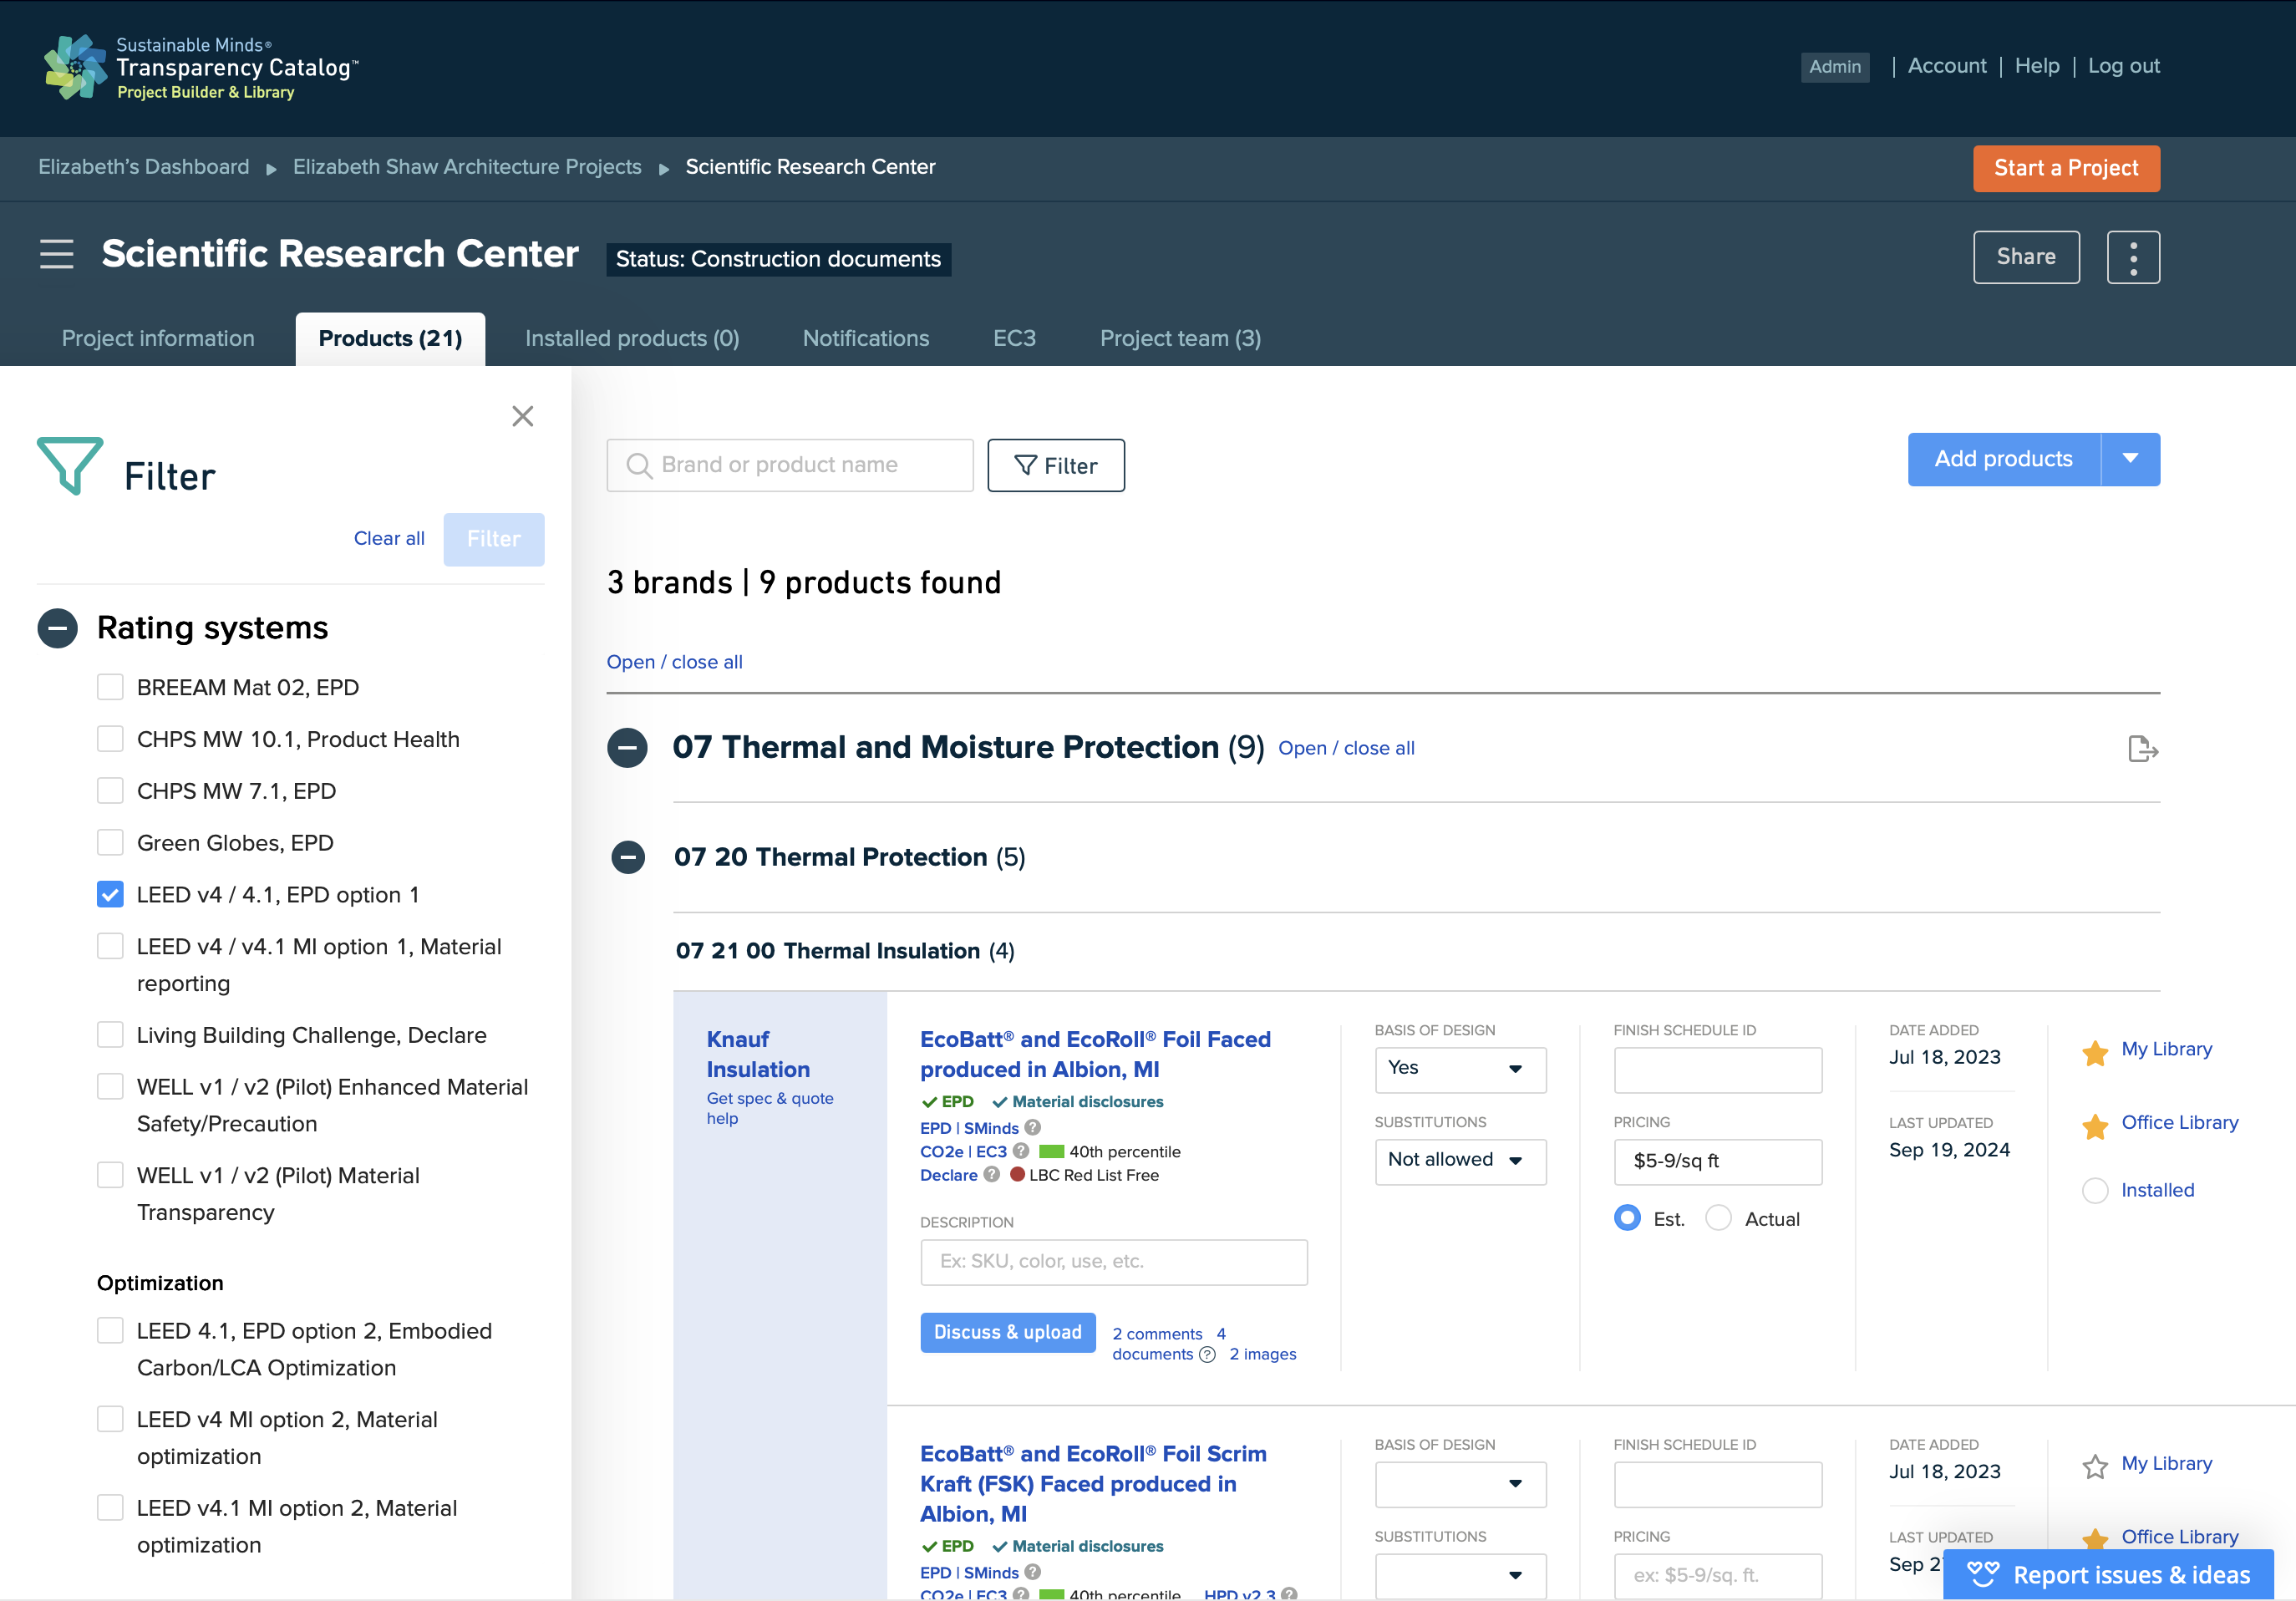Click the Start a Project button

[x=2066, y=168]
